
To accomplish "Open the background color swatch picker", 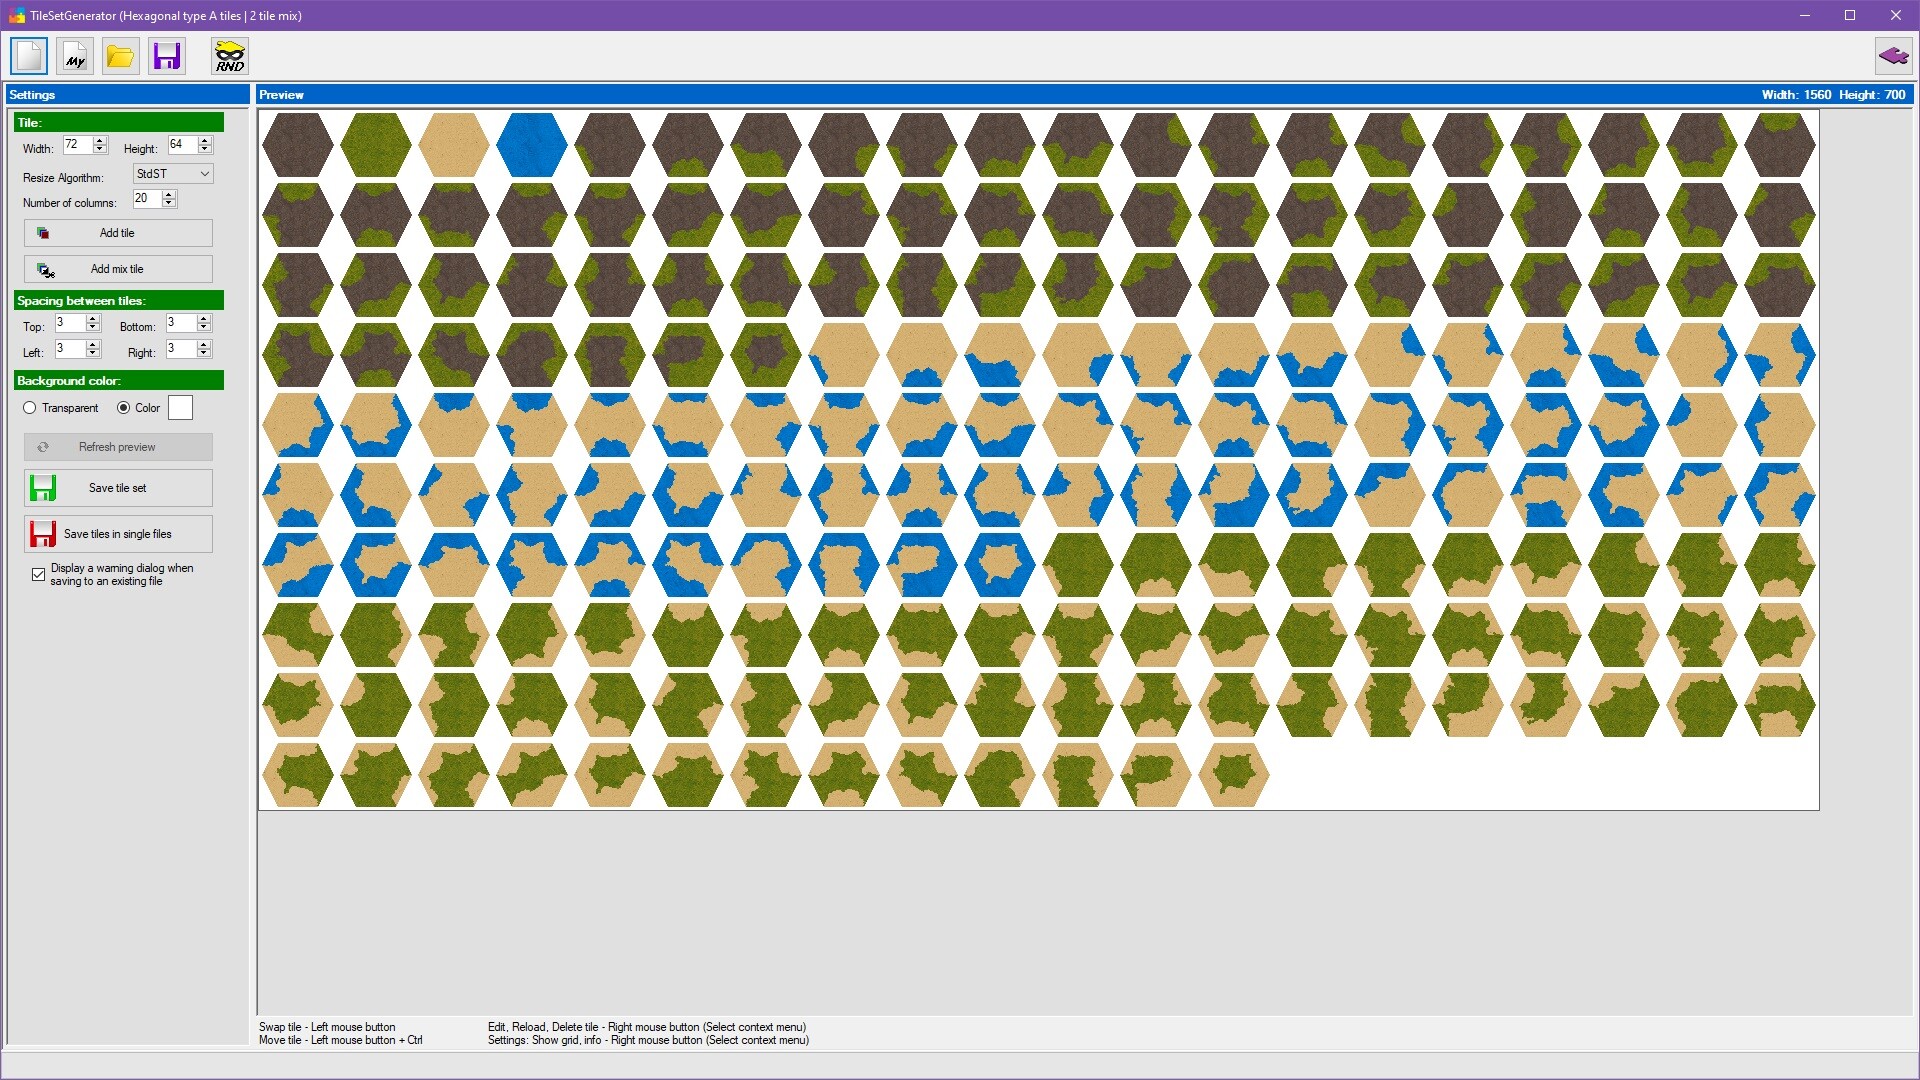I will [x=180, y=407].
